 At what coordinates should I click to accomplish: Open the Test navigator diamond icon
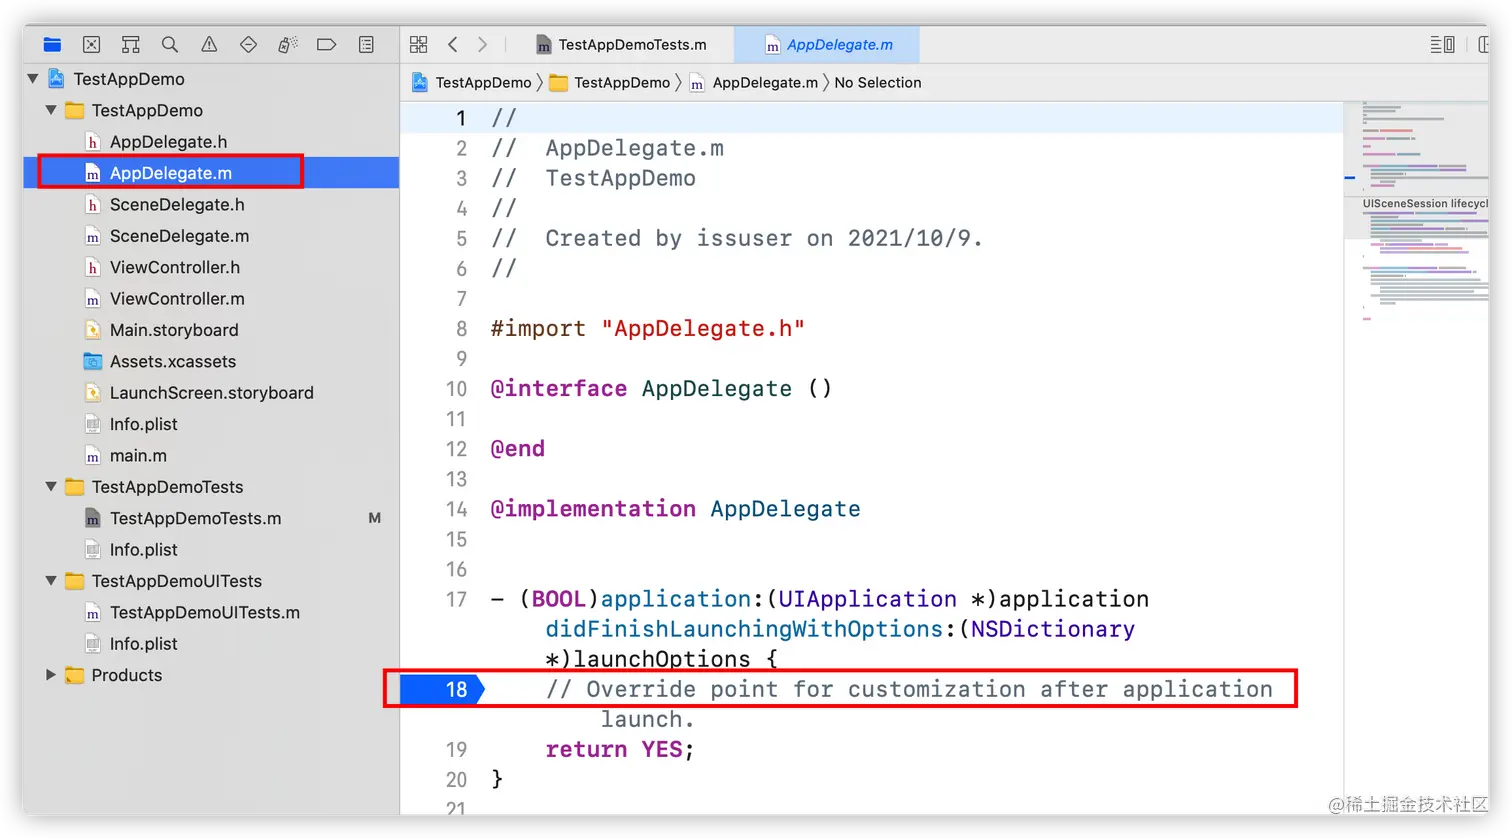click(248, 44)
